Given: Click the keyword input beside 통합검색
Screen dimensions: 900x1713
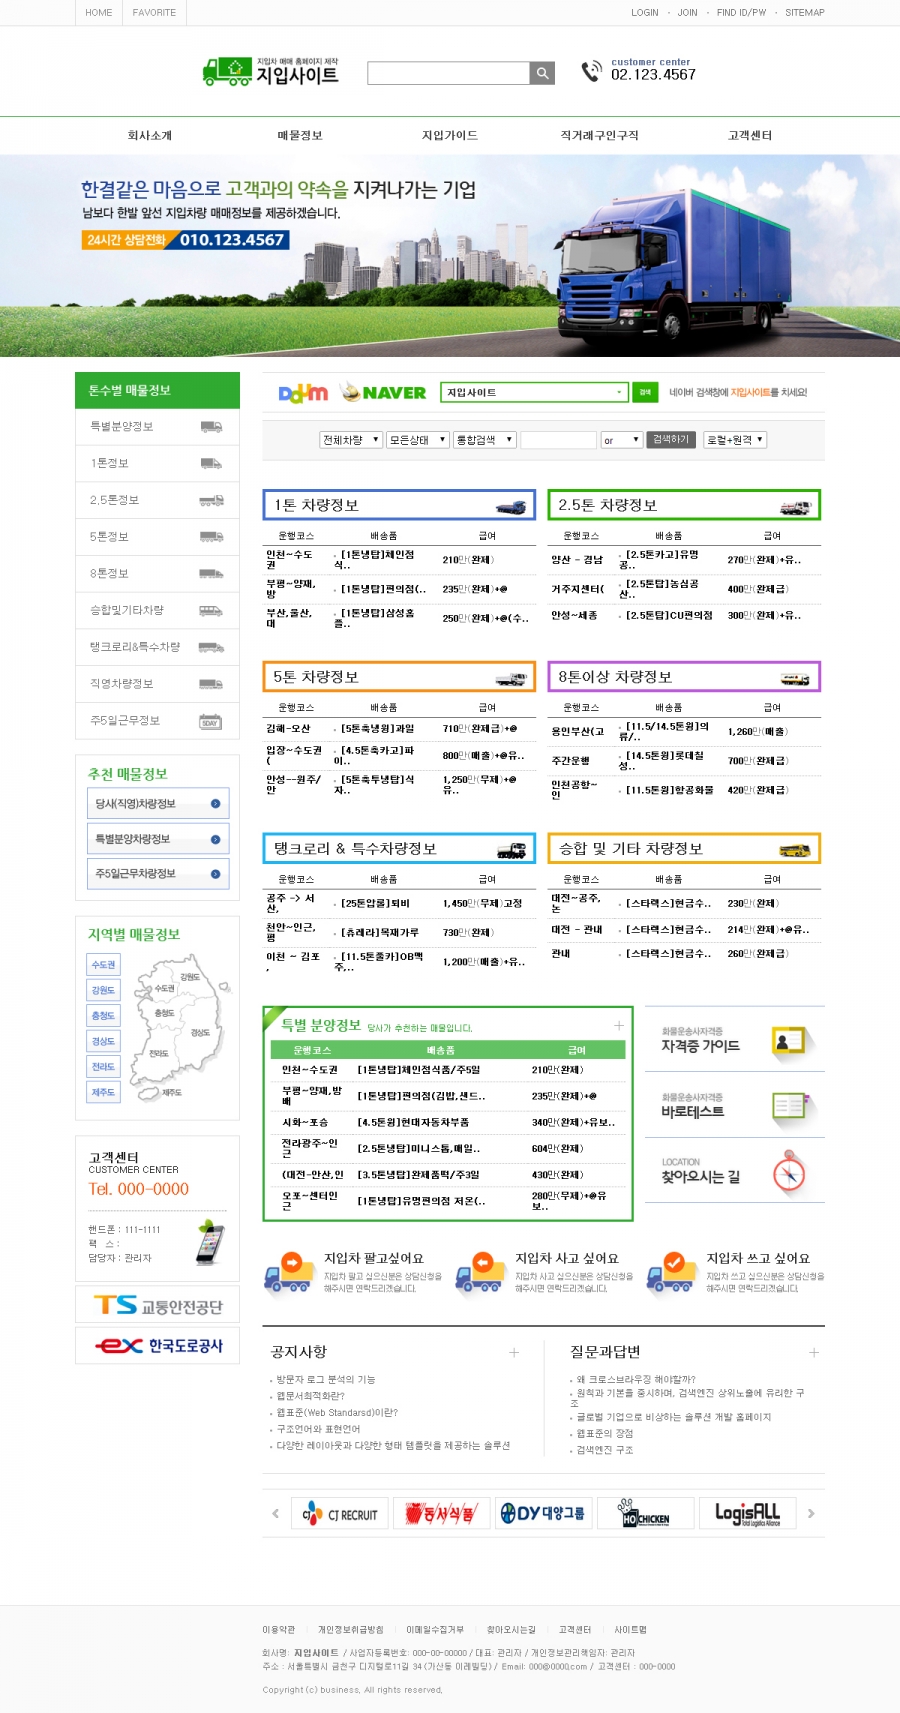Looking at the screenshot, I should (558, 440).
